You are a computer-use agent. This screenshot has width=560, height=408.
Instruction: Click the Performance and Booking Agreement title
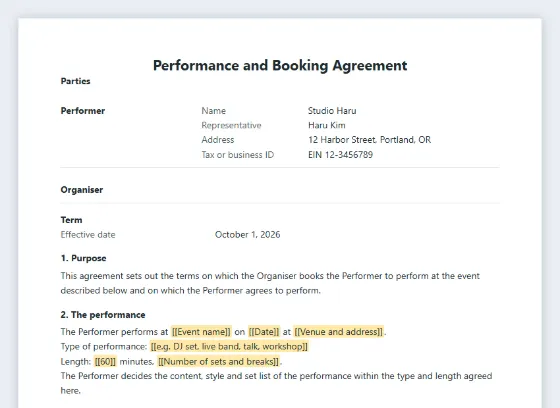[280, 66]
